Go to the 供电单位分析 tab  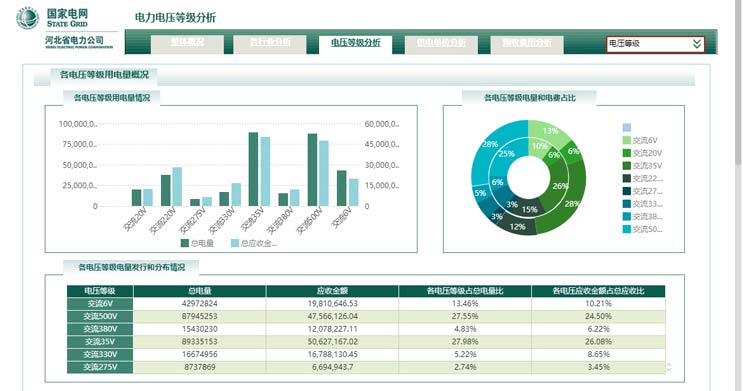point(441,43)
